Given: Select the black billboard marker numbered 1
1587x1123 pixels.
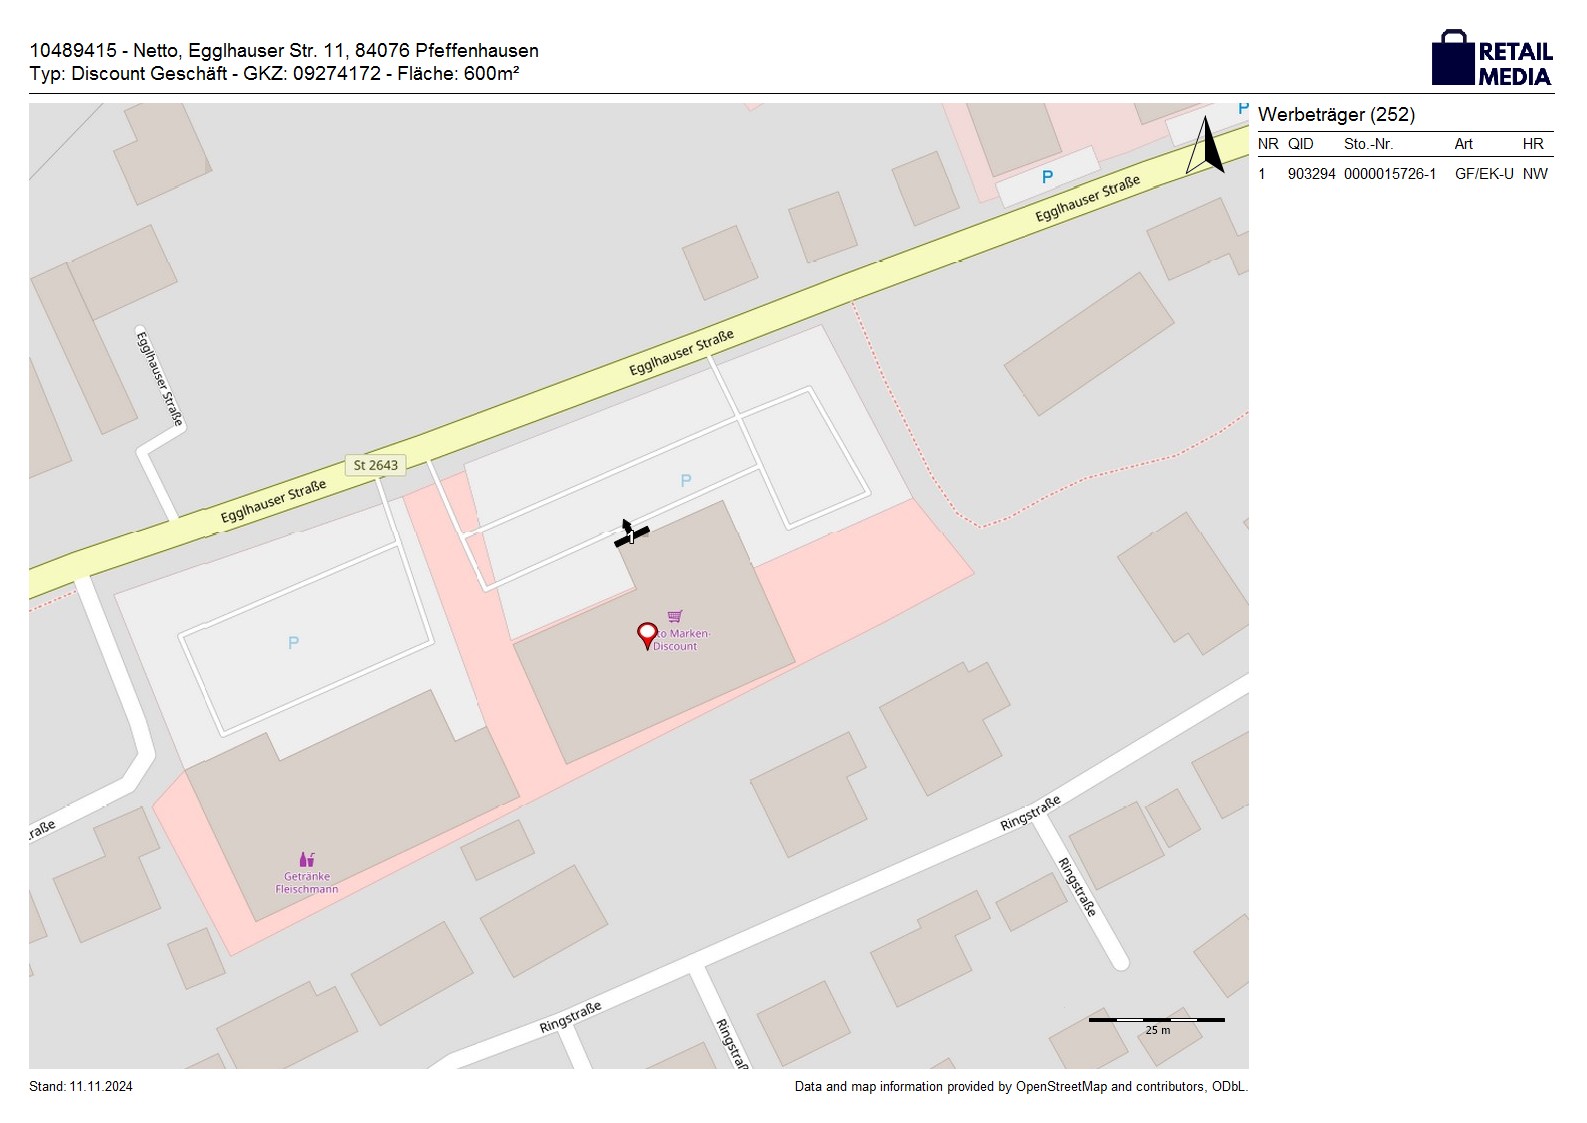Looking at the screenshot, I should coord(631,536).
